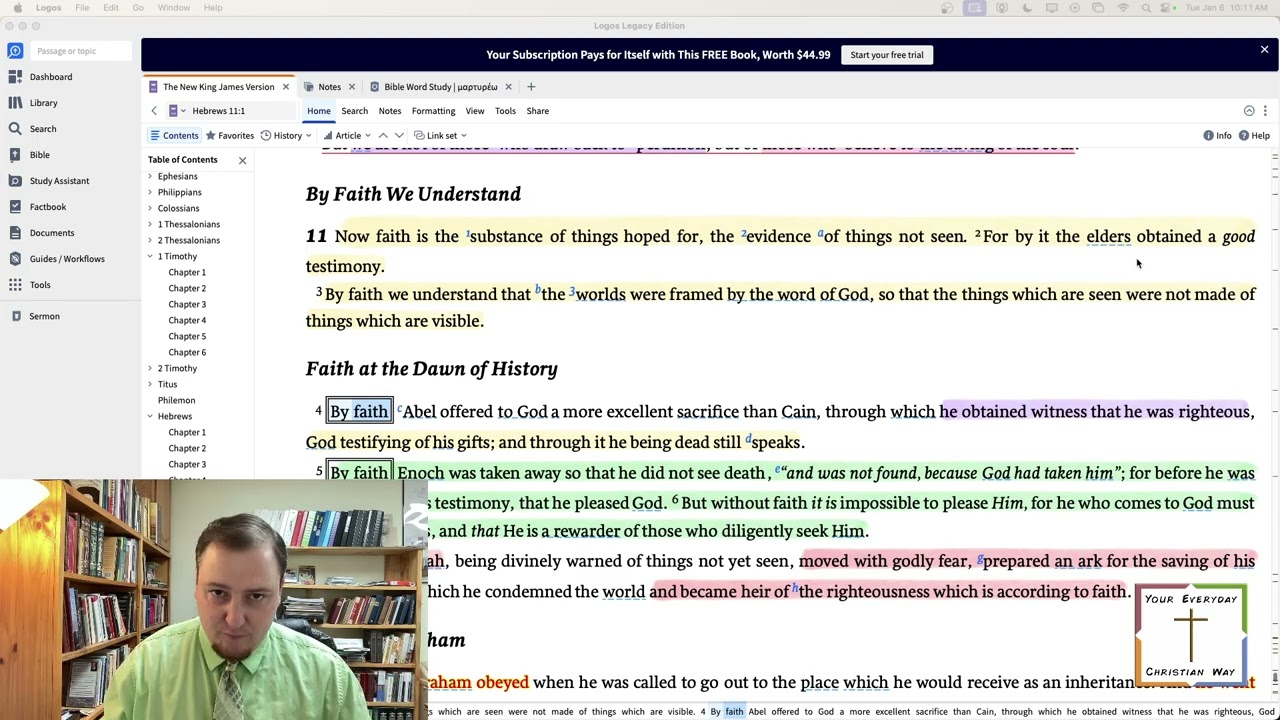1280x720 pixels.
Task: Open 1 Timothy Chapter 4 in contents
Action: click(187, 320)
